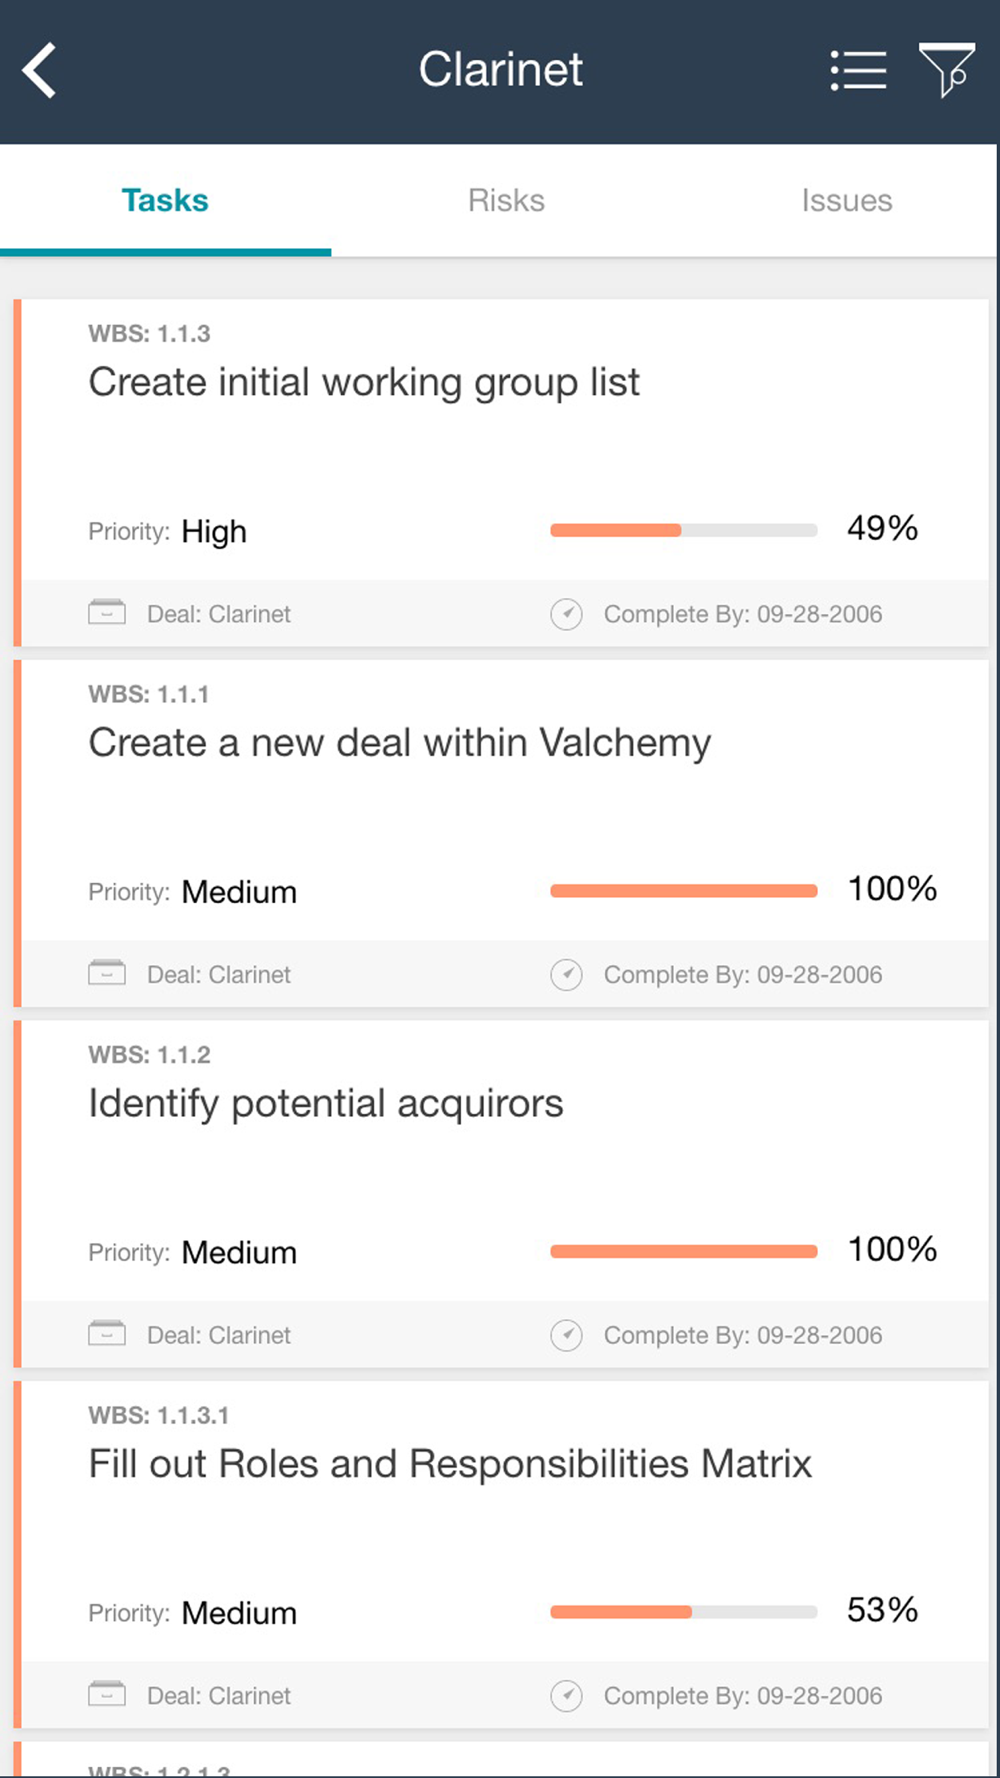Tap the High priority label

[x=214, y=532]
